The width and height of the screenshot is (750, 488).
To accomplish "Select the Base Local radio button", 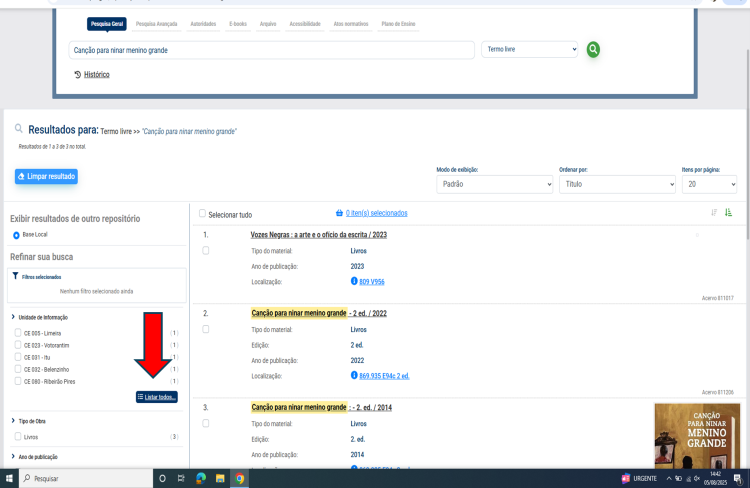I will point(16,235).
